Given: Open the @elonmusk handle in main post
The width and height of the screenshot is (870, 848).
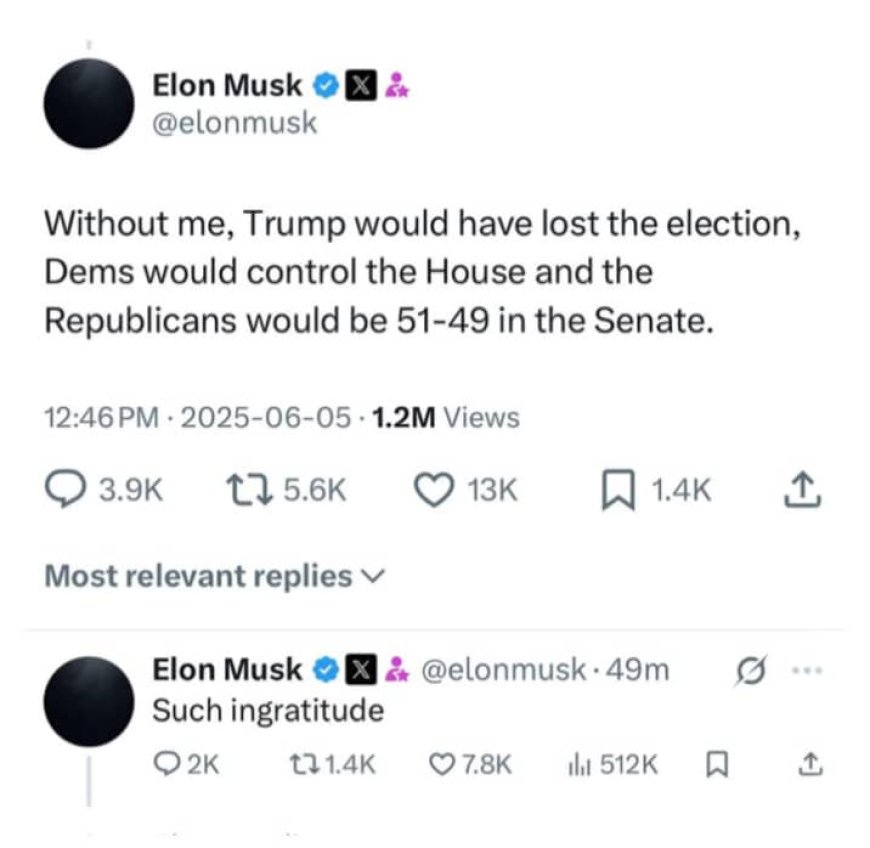Looking at the screenshot, I should (x=233, y=122).
